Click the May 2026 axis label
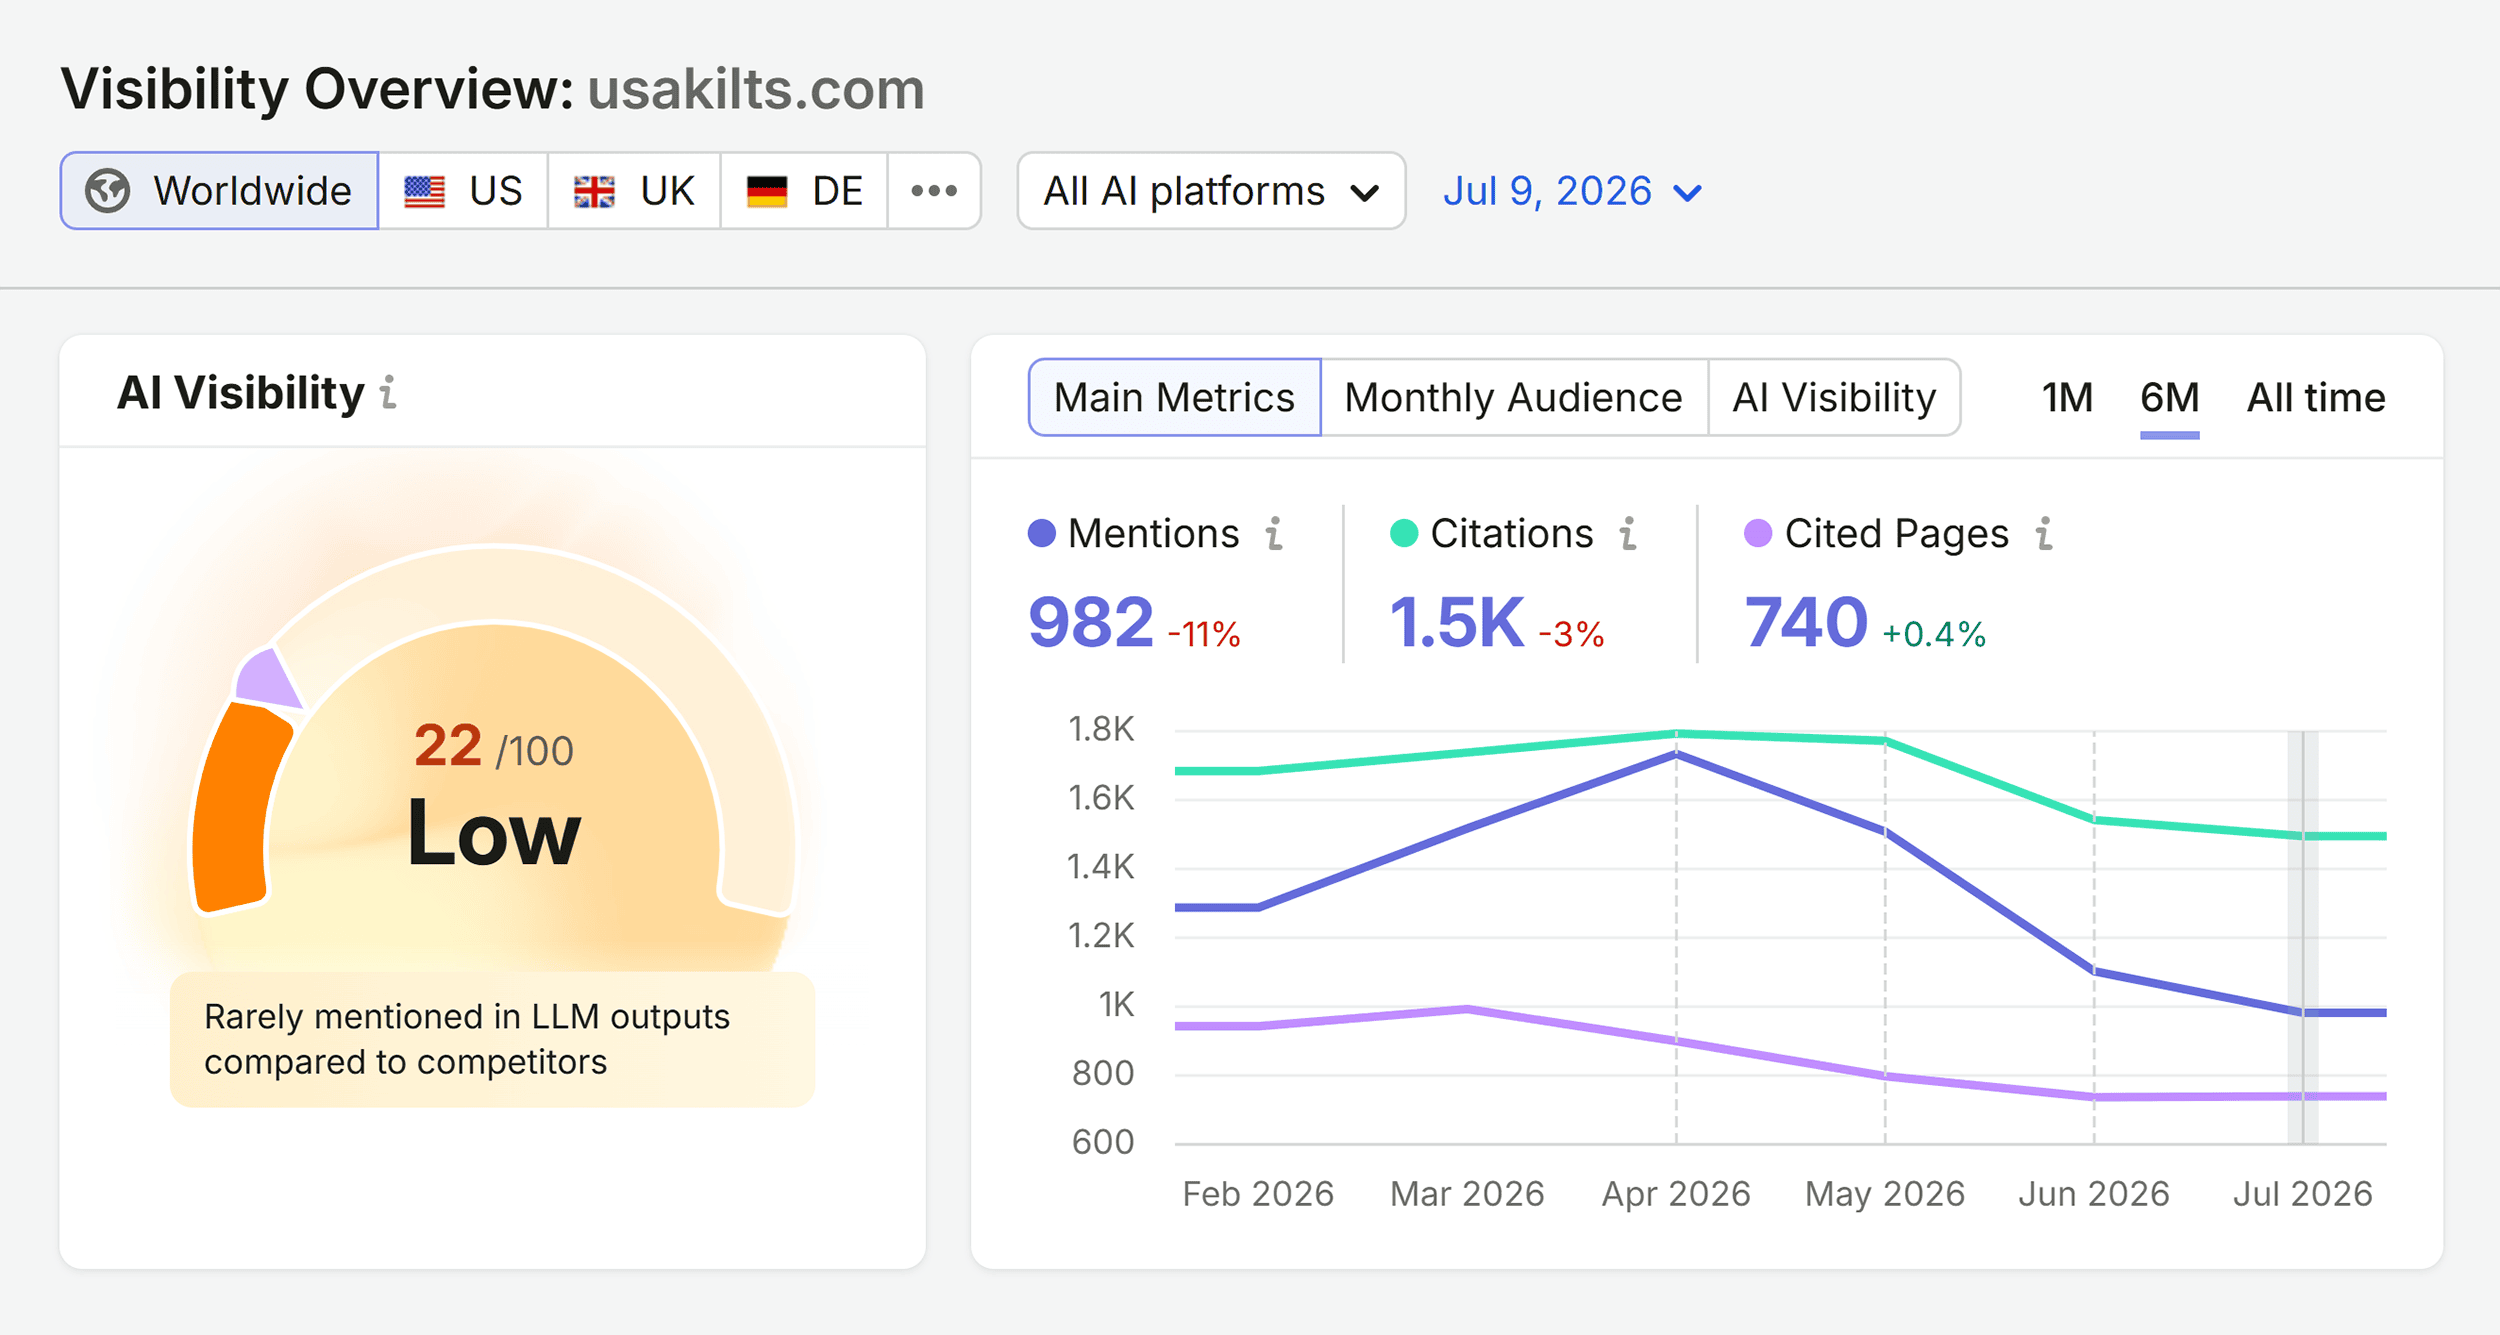This screenshot has height=1335, width=2500. 1885,1194
